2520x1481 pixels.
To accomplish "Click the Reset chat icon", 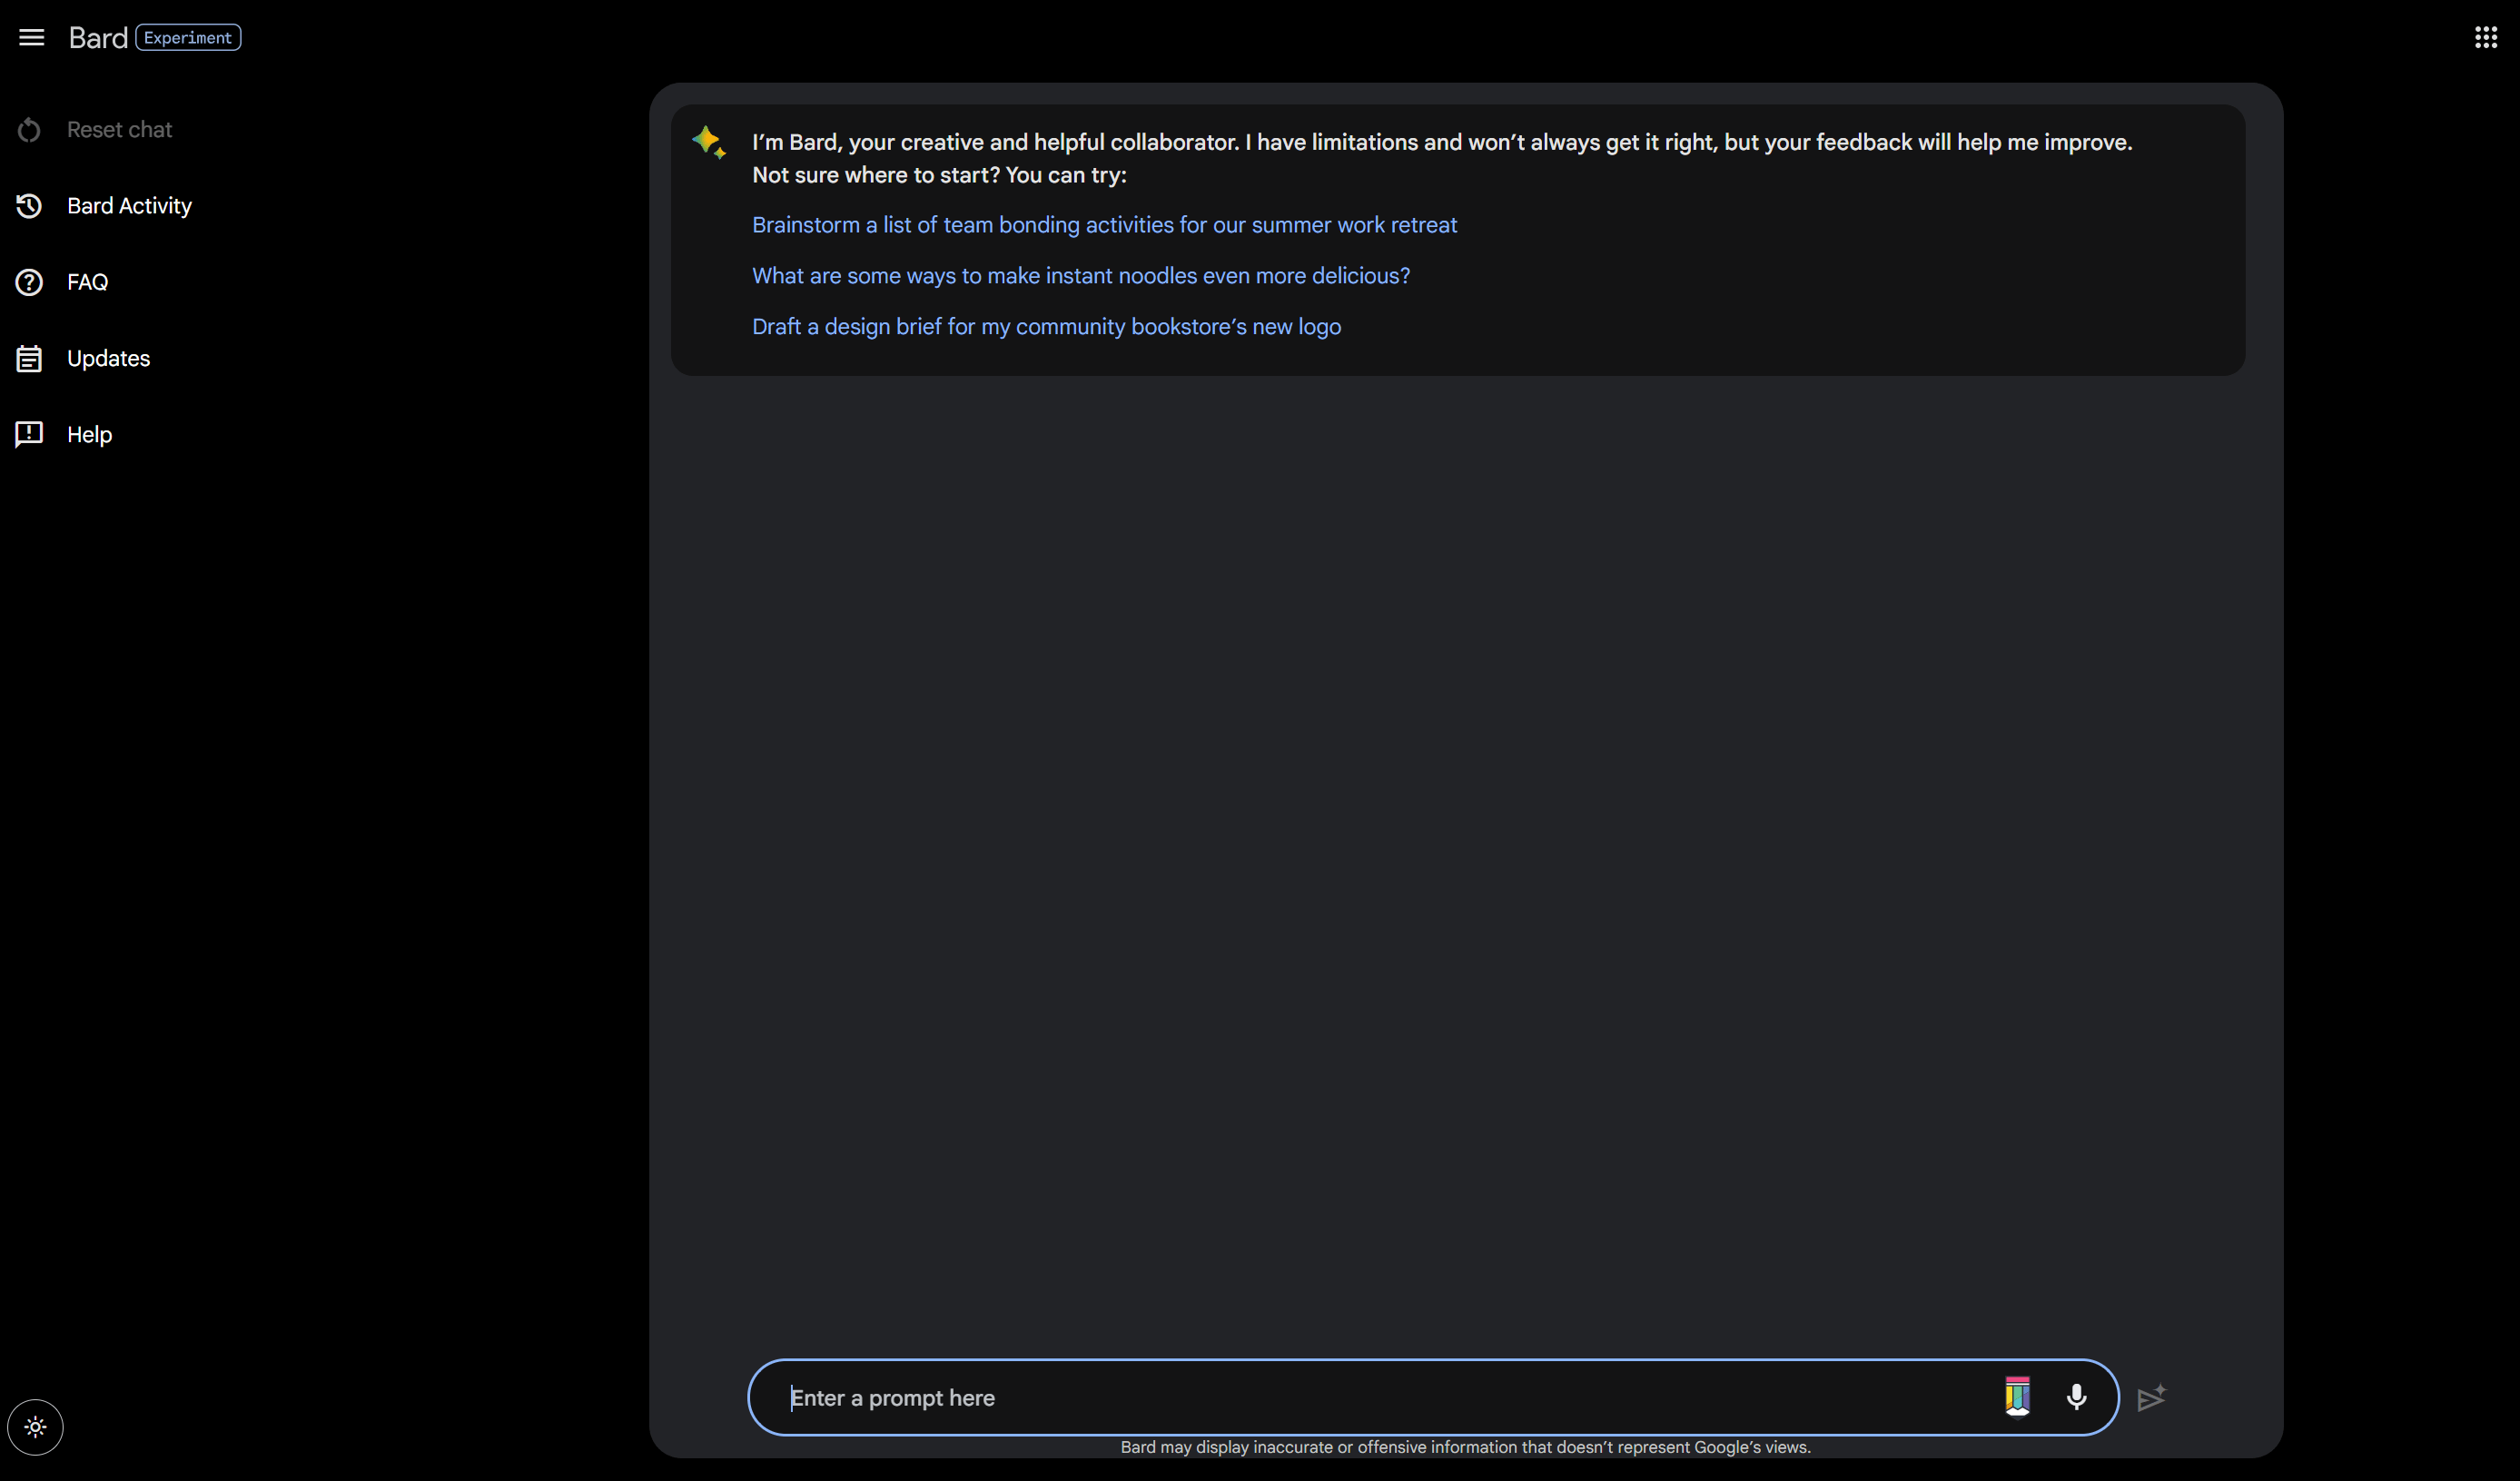I will (x=29, y=130).
